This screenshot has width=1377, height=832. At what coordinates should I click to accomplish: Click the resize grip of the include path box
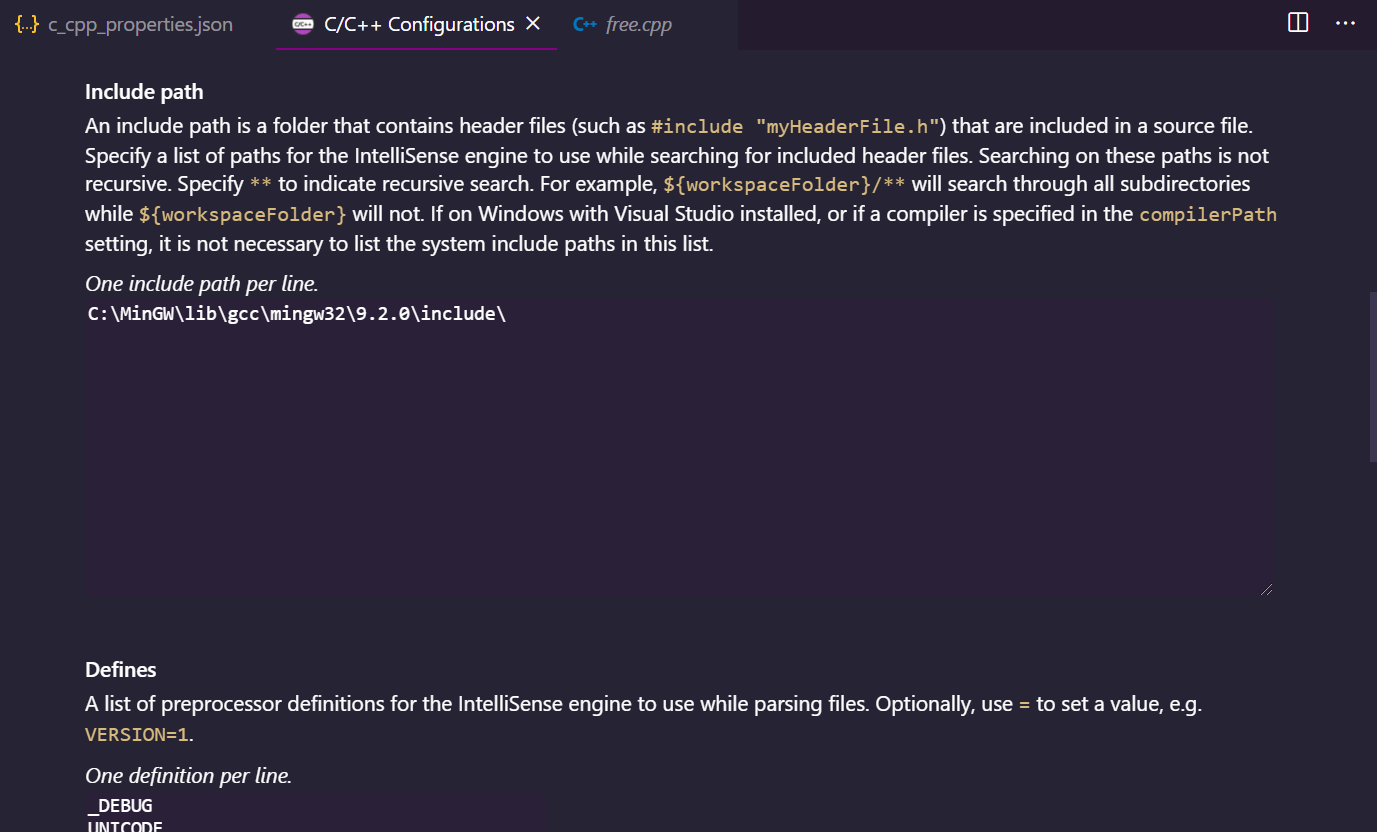pos(1266,588)
